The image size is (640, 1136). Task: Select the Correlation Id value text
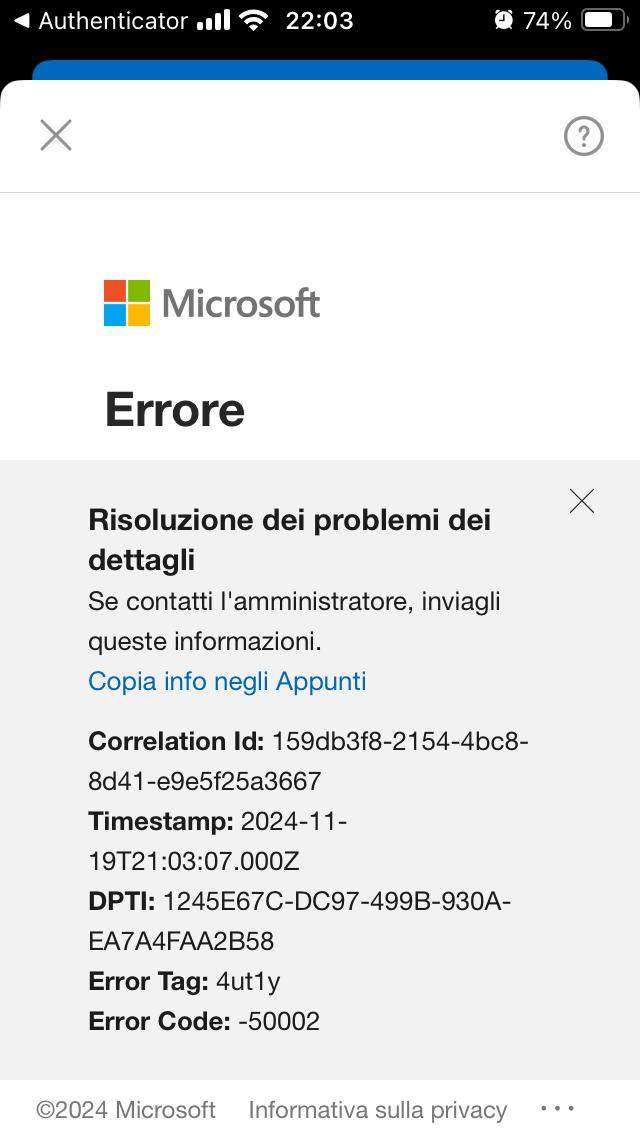point(308,761)
